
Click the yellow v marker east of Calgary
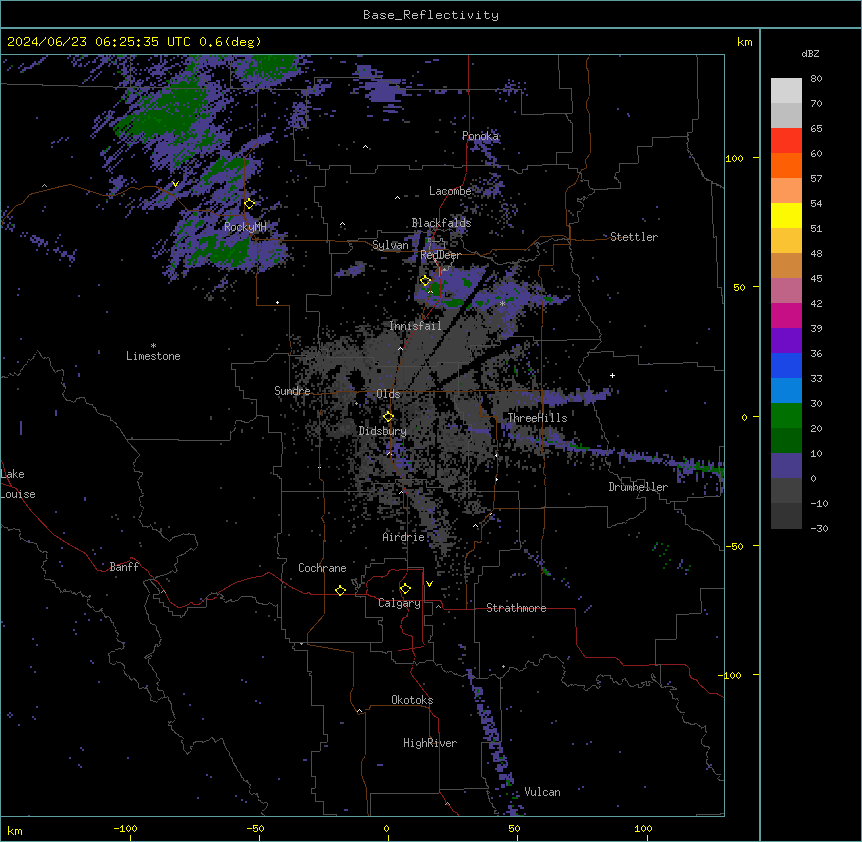429,584
